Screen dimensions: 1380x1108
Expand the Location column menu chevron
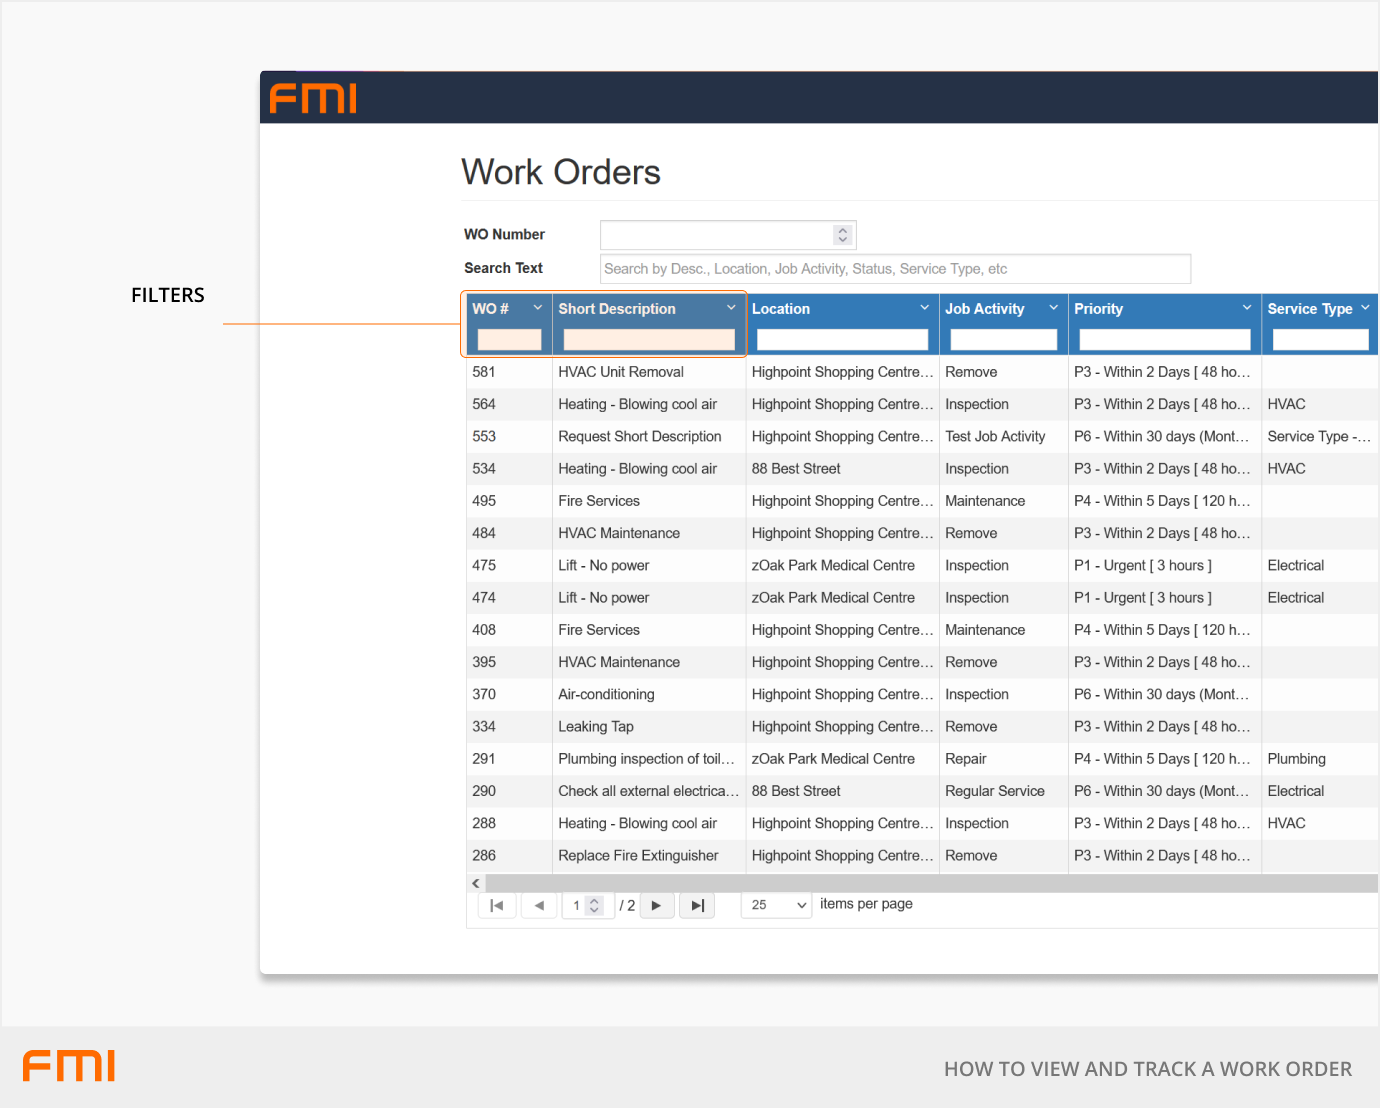(x=924, y=308)
